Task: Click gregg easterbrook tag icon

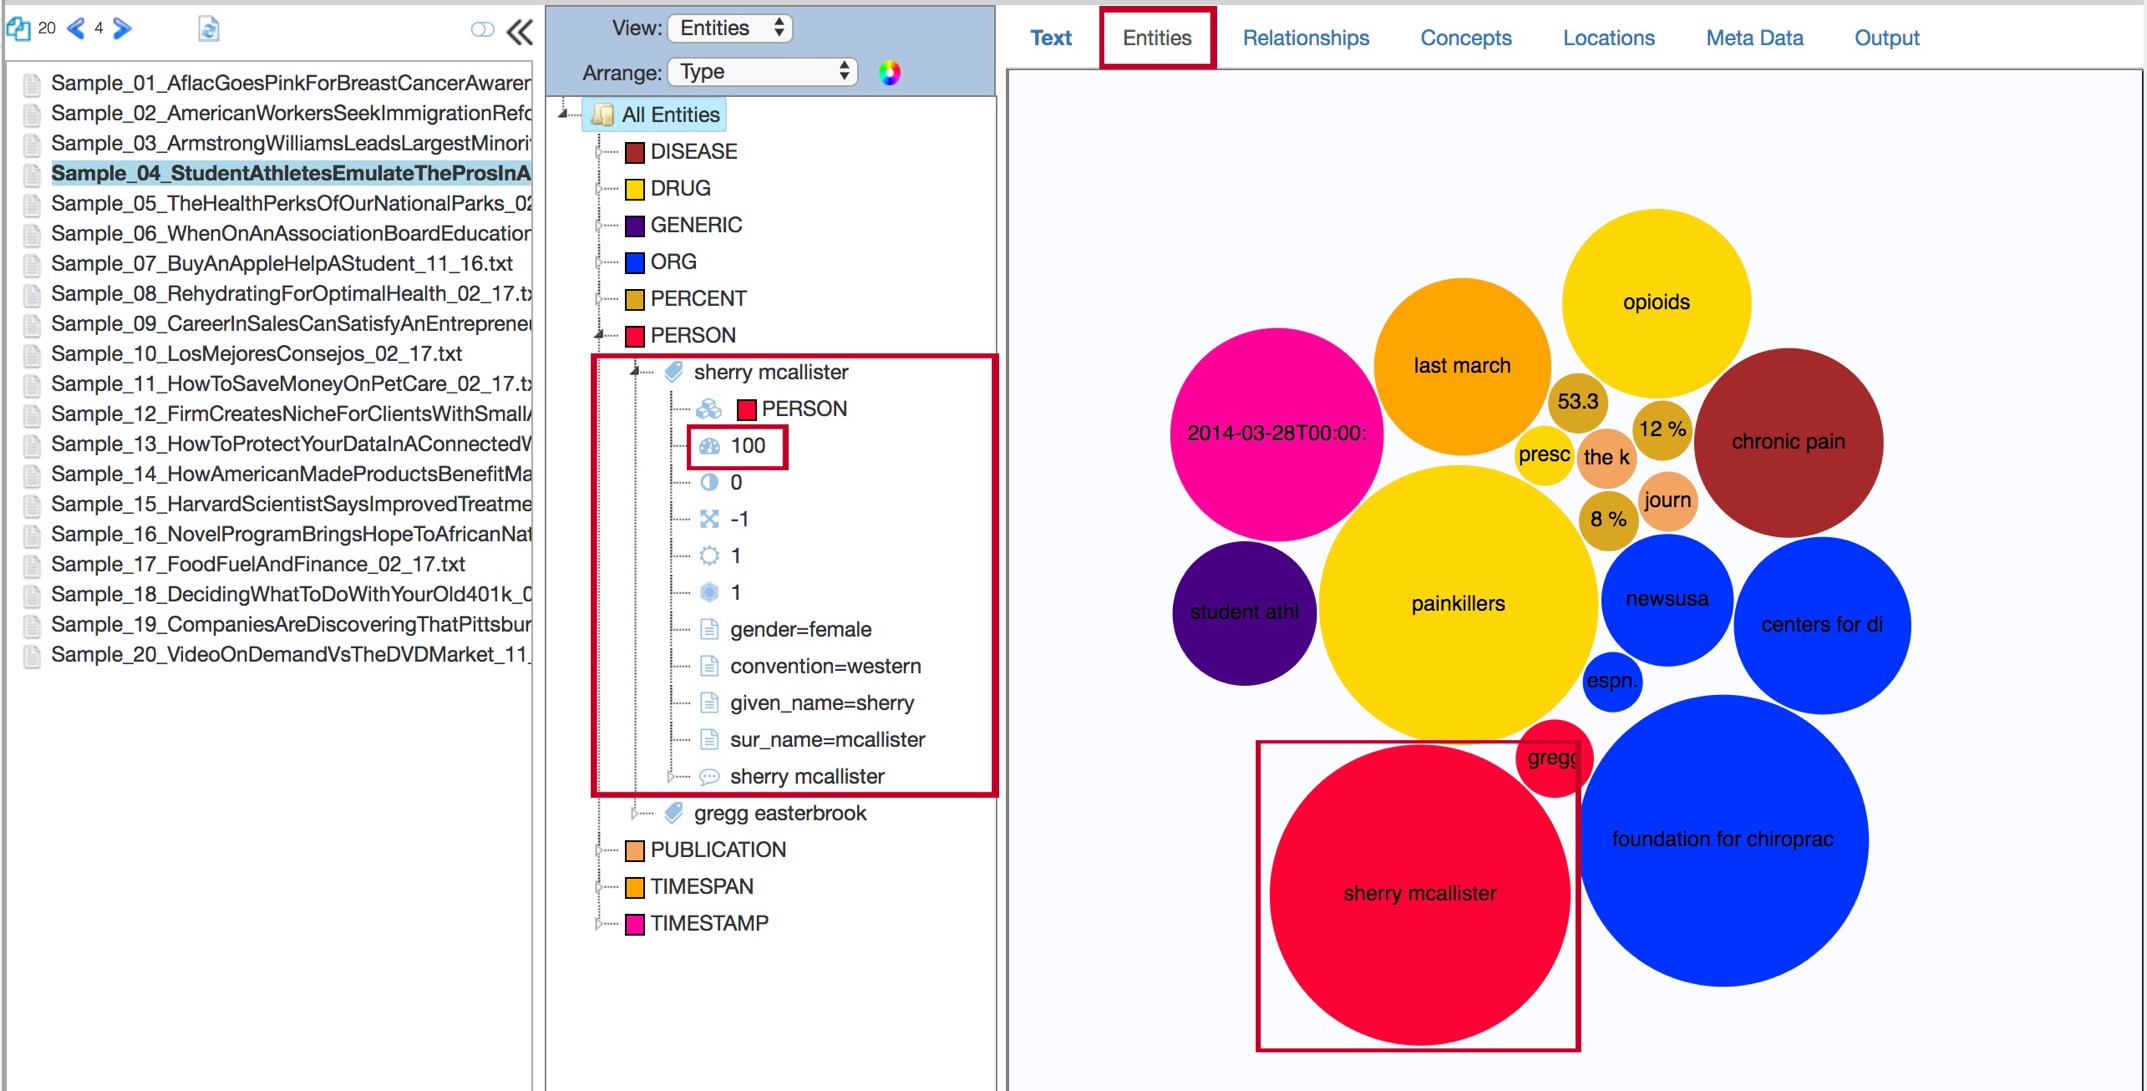Action: [674, 813]
